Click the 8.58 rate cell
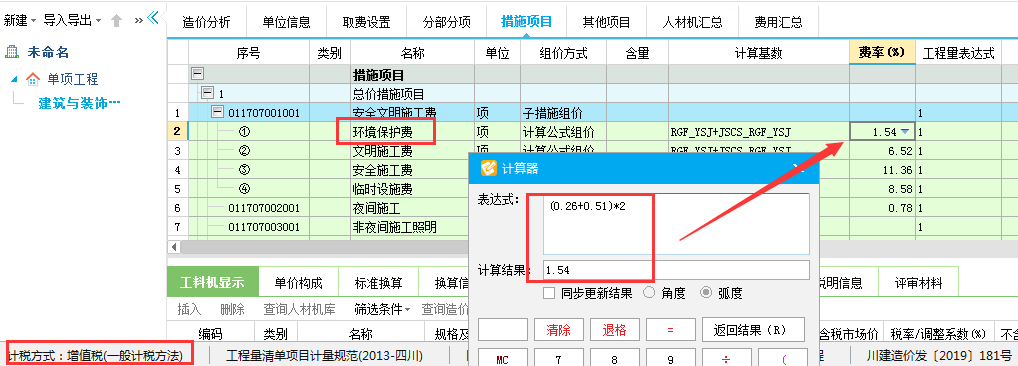 point(882,190)
